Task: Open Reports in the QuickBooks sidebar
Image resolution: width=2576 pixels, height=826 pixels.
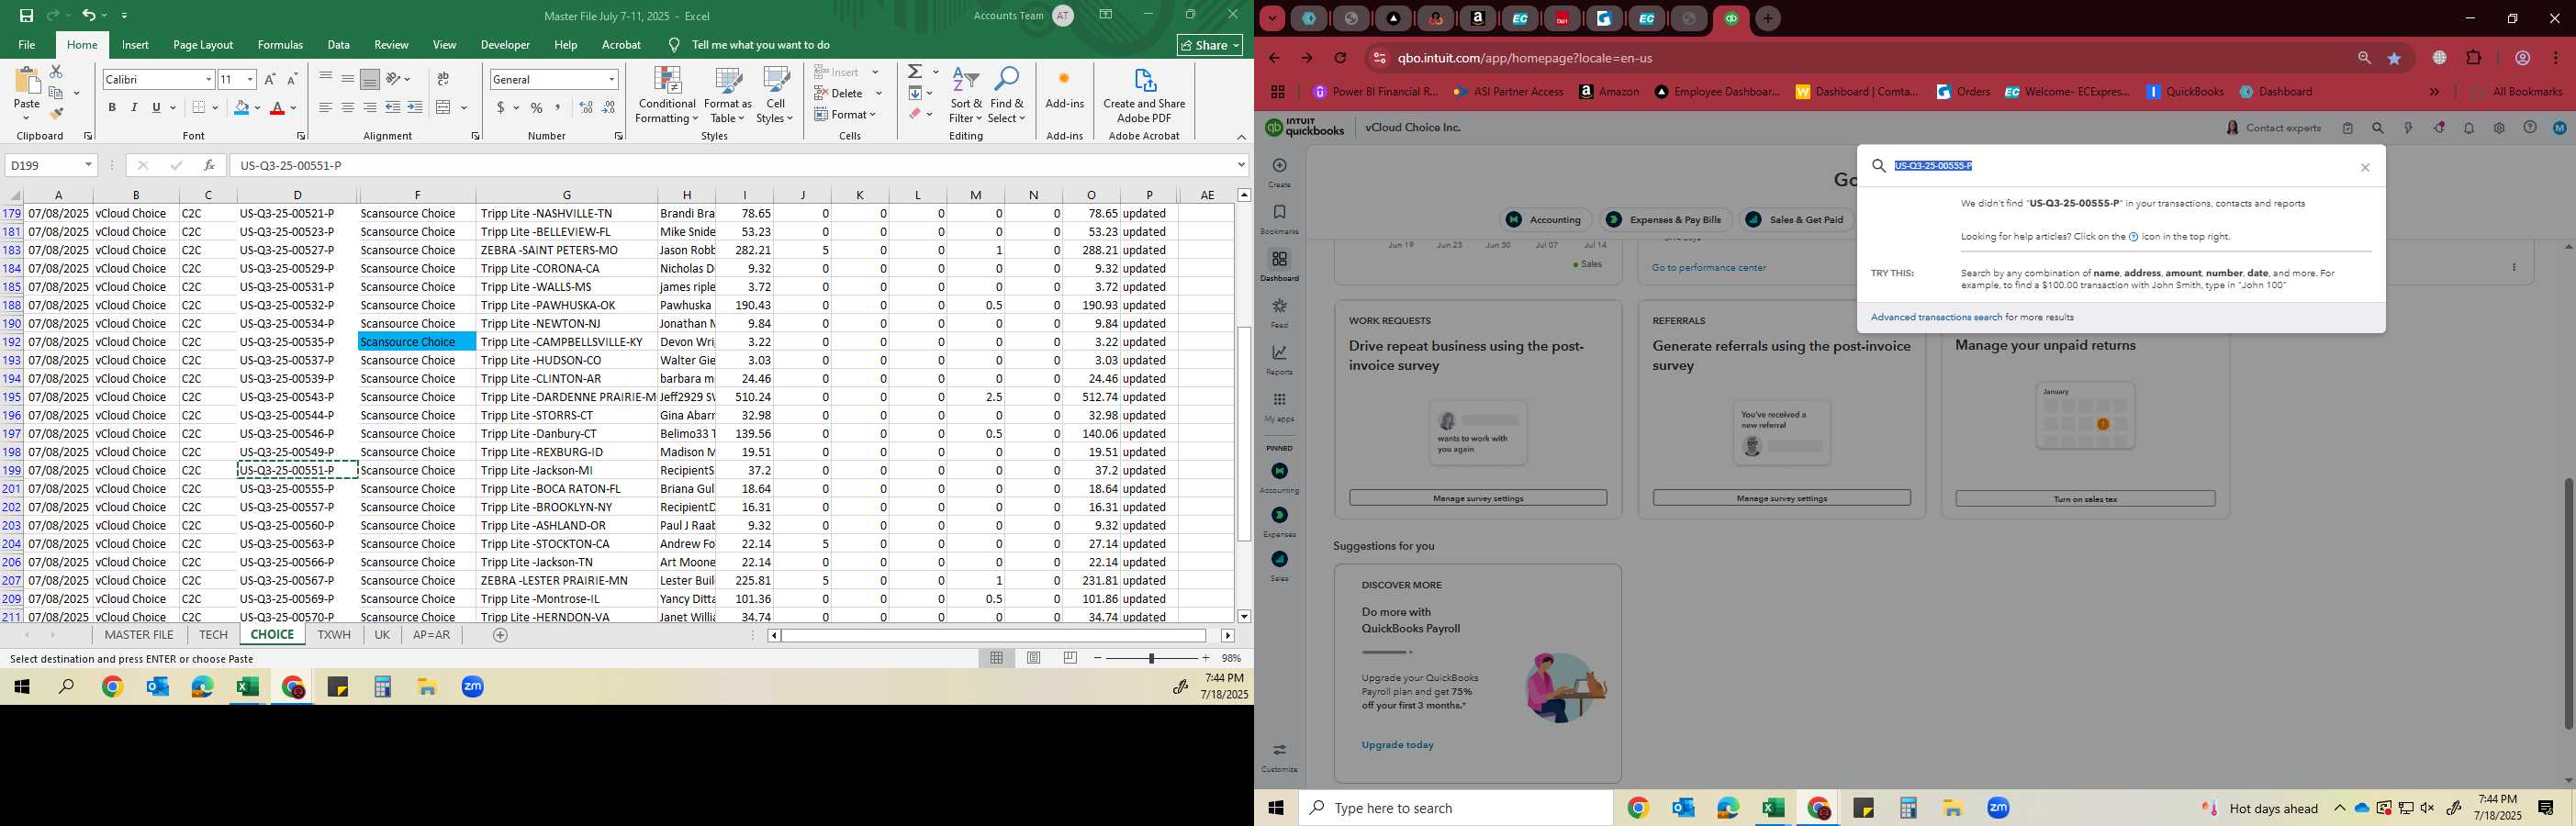Action: point(1279,359)
